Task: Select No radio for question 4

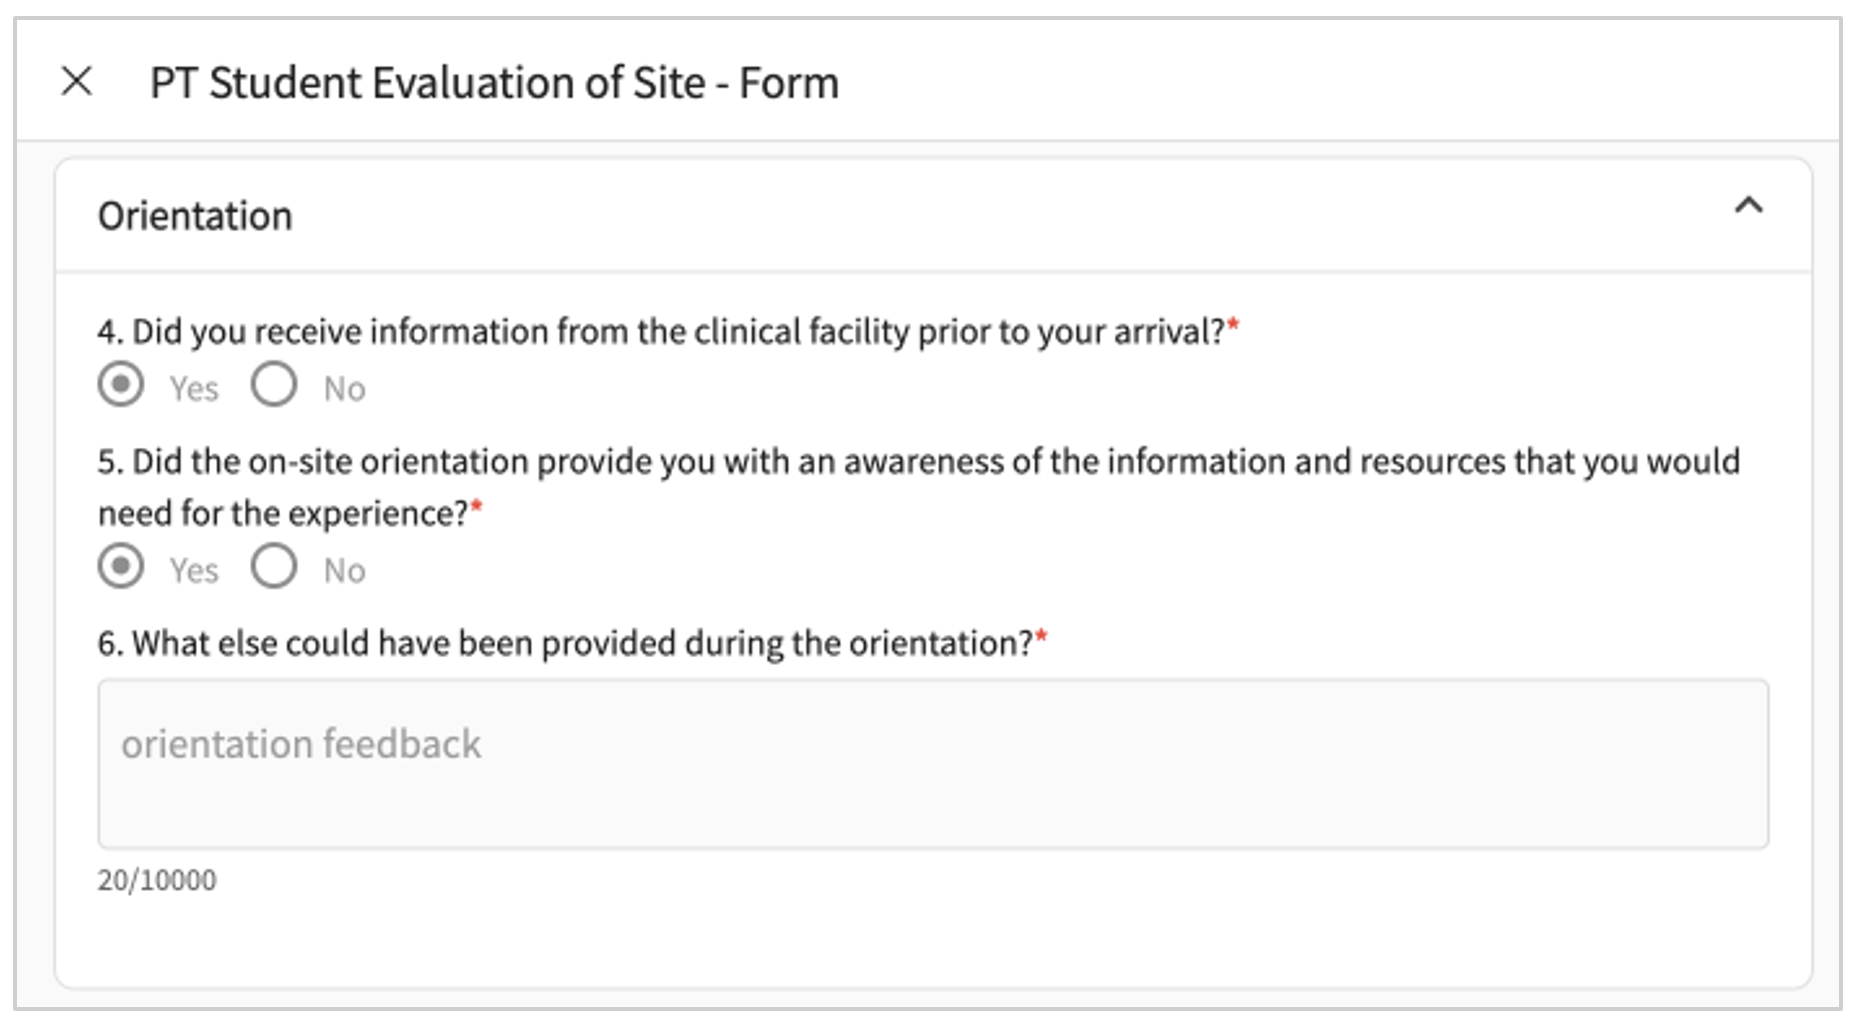Action: 274,385
